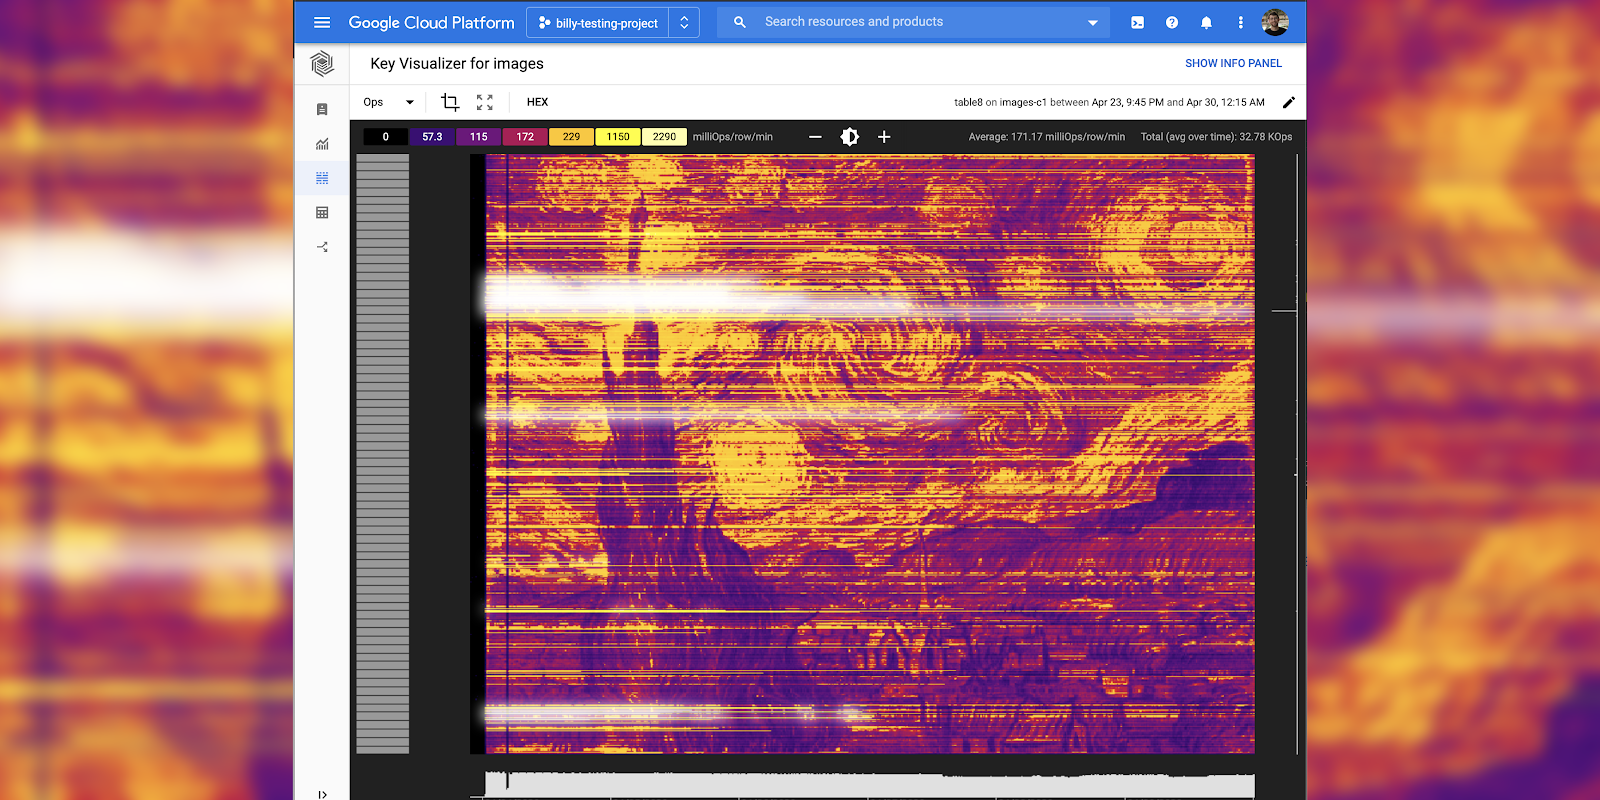Click the 1150 yellow legend swatch
The width and height of the screenshot is (1600, 800).
[618, 137]
